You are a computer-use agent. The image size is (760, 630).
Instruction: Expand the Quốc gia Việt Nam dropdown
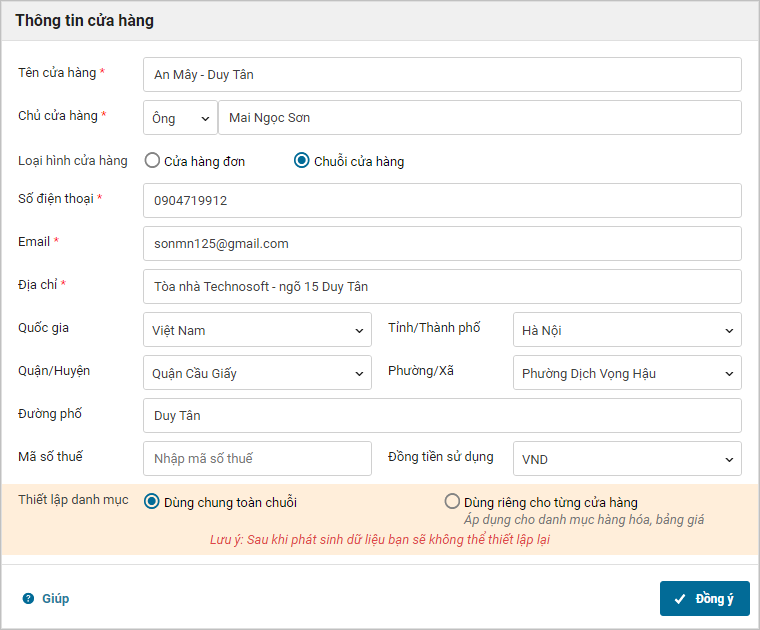point(257,330)
